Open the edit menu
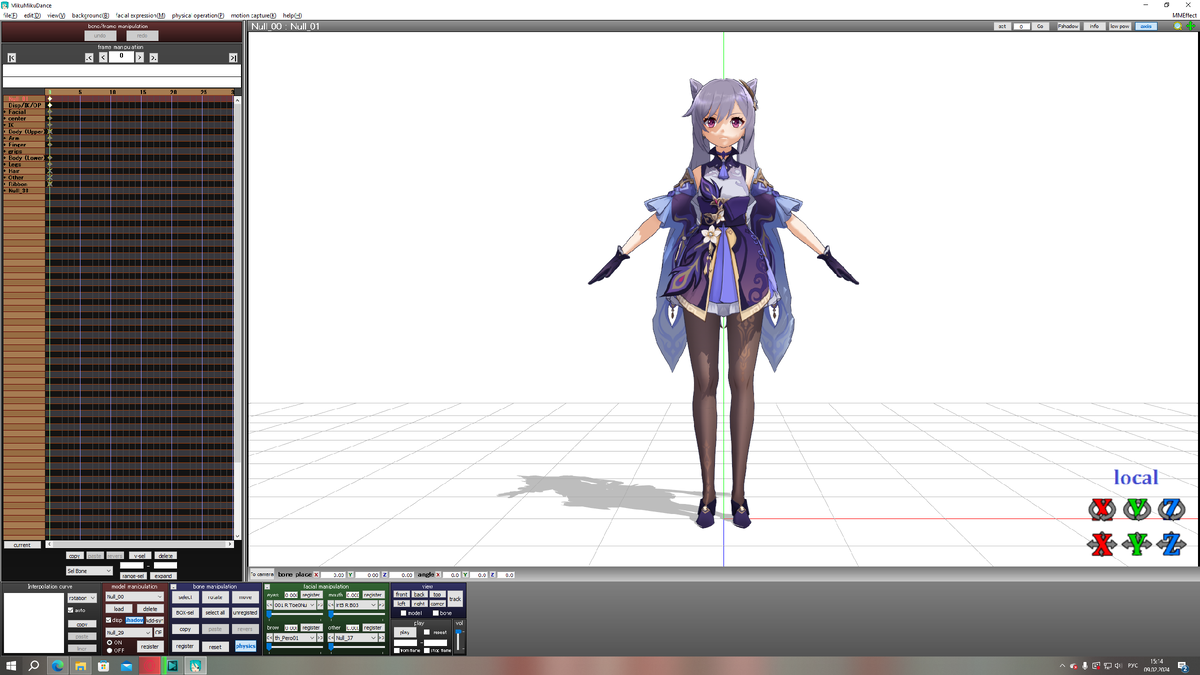The image size is (1200, 675). coord(32,16)
